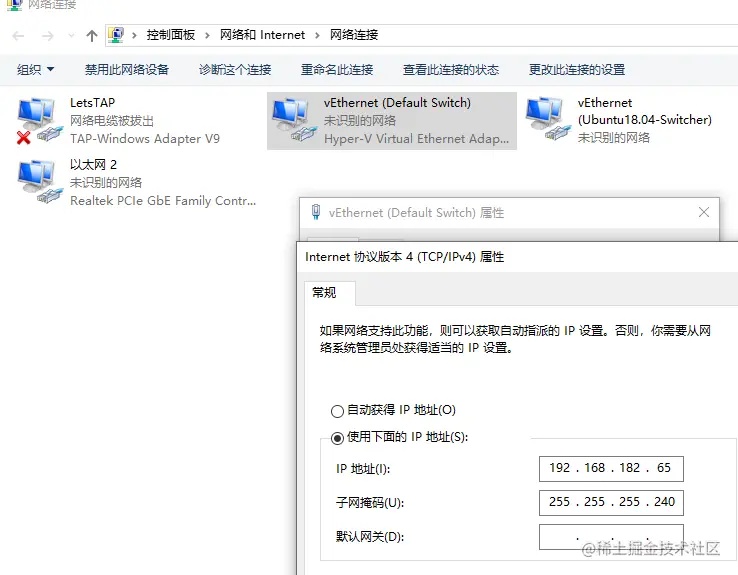Click 查看此连接的状态 in the toolbar
This screenshot has width=738, height=575.
click(x=450, y=70)
